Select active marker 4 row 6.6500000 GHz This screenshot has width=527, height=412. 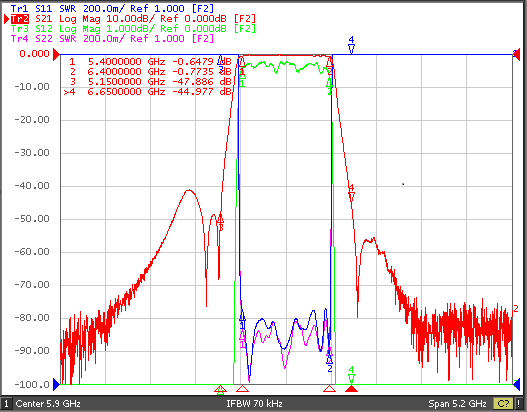[147, 91]
